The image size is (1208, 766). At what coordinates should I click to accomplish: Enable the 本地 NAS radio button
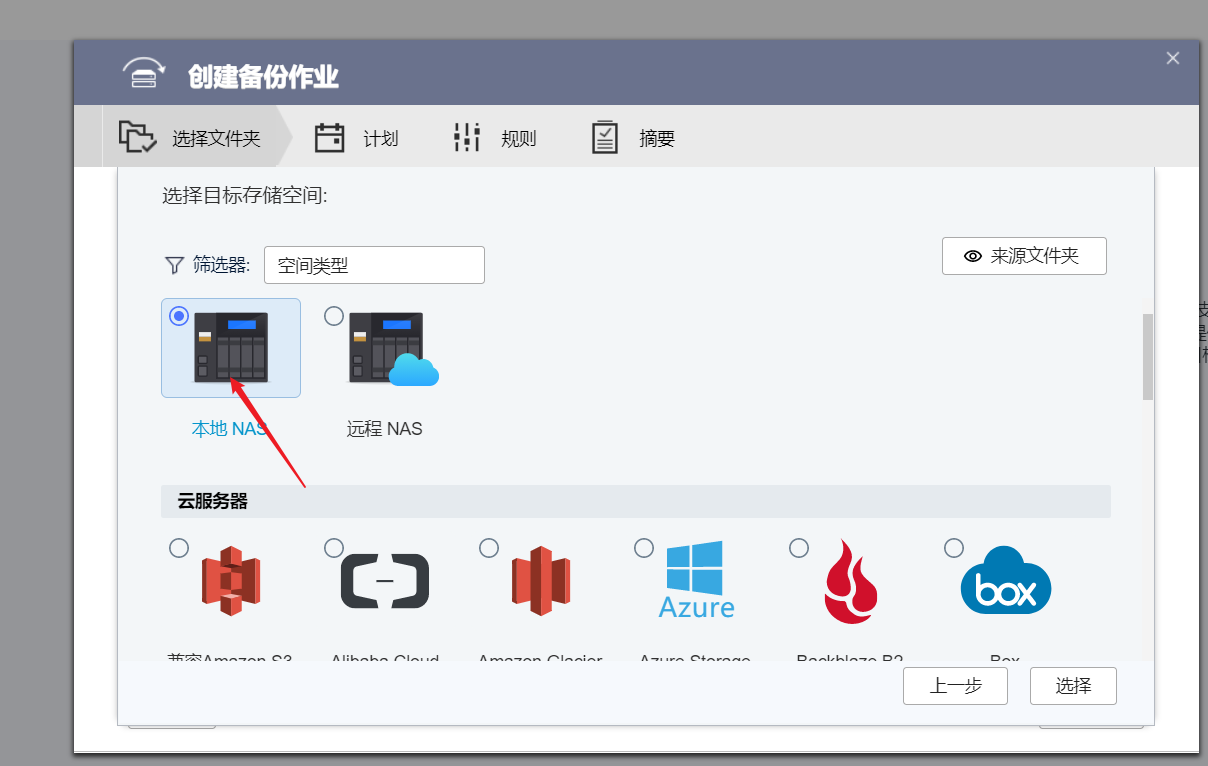pos(179,316)
